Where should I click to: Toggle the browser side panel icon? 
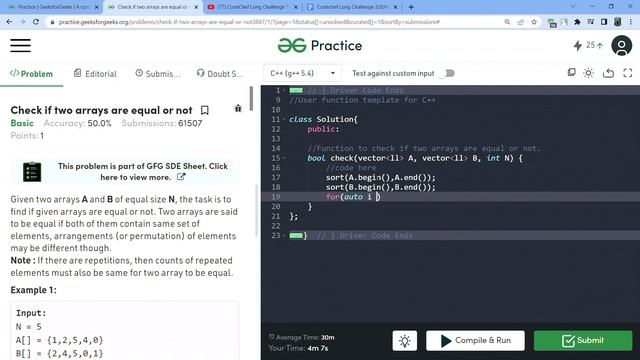pyautogui.click(x=604, y=22)
